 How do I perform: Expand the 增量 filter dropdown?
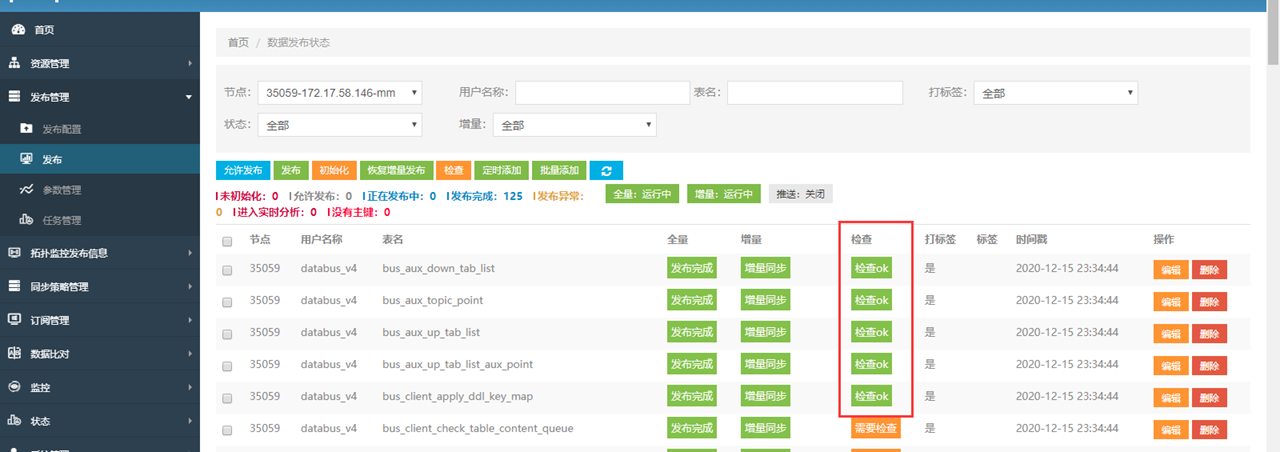(574, 126)
